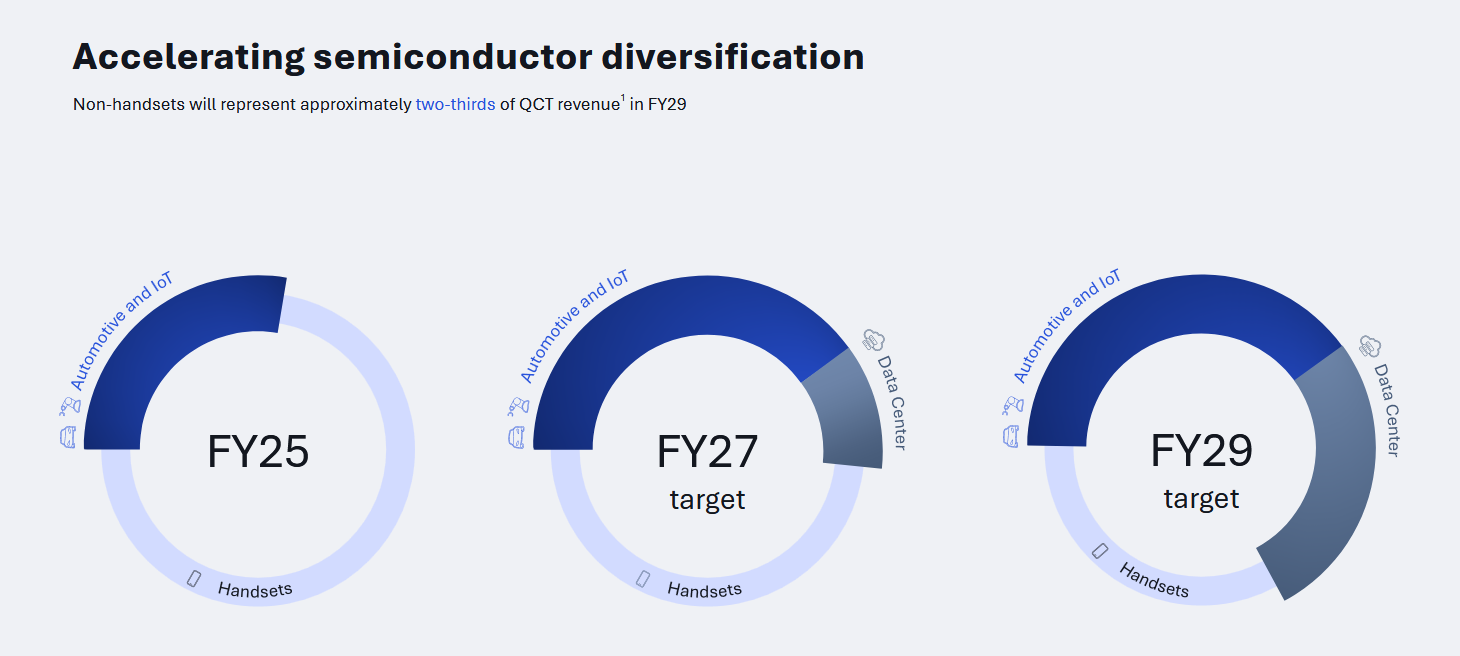Click the "target" text under FY27

click(708, 499)
